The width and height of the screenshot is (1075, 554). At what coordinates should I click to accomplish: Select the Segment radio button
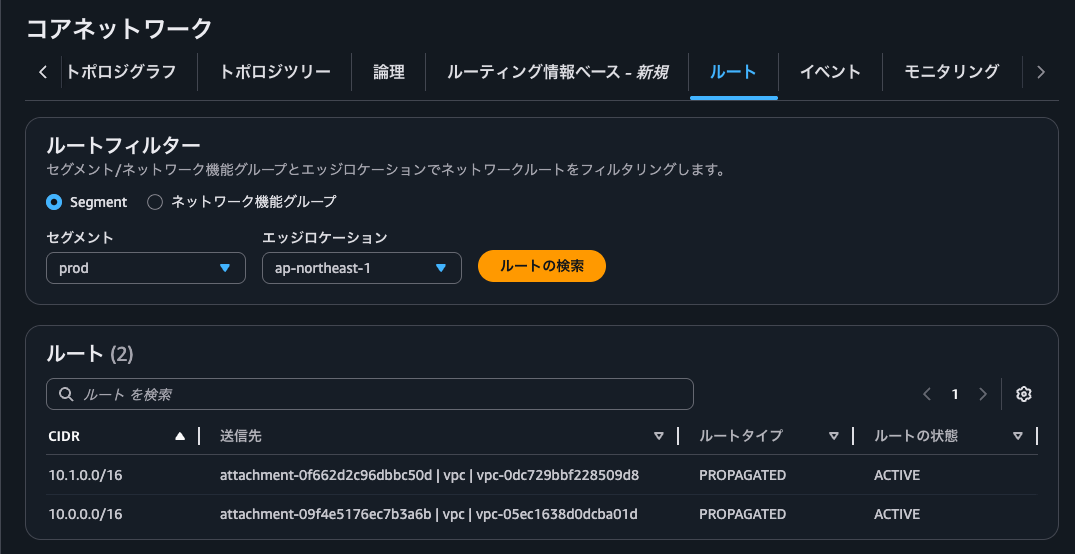pyautogui.click(x=54, y=202)
